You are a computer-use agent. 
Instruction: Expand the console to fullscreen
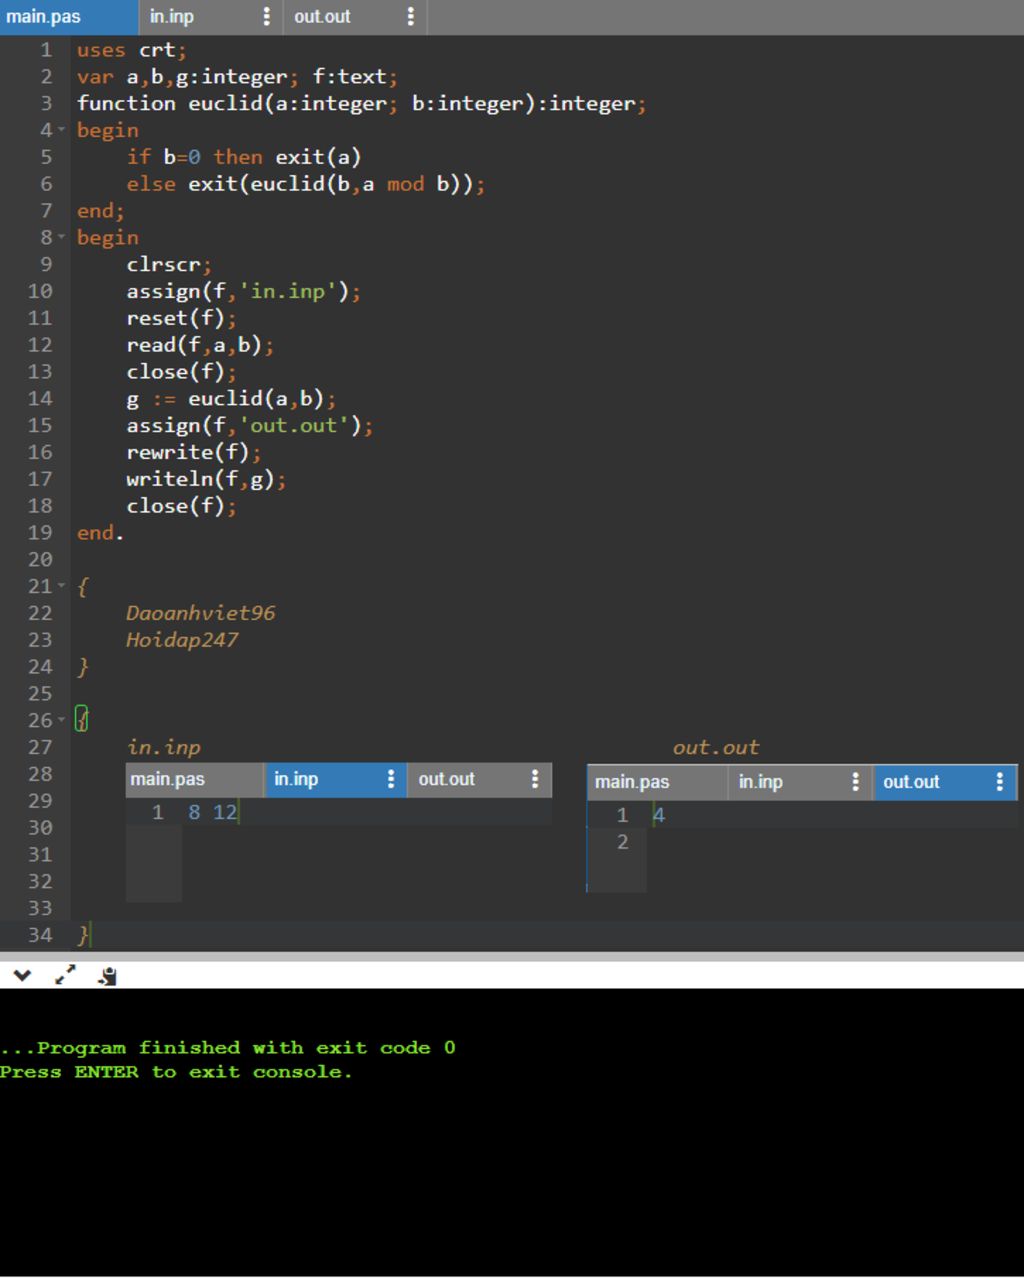coord(65,976)
